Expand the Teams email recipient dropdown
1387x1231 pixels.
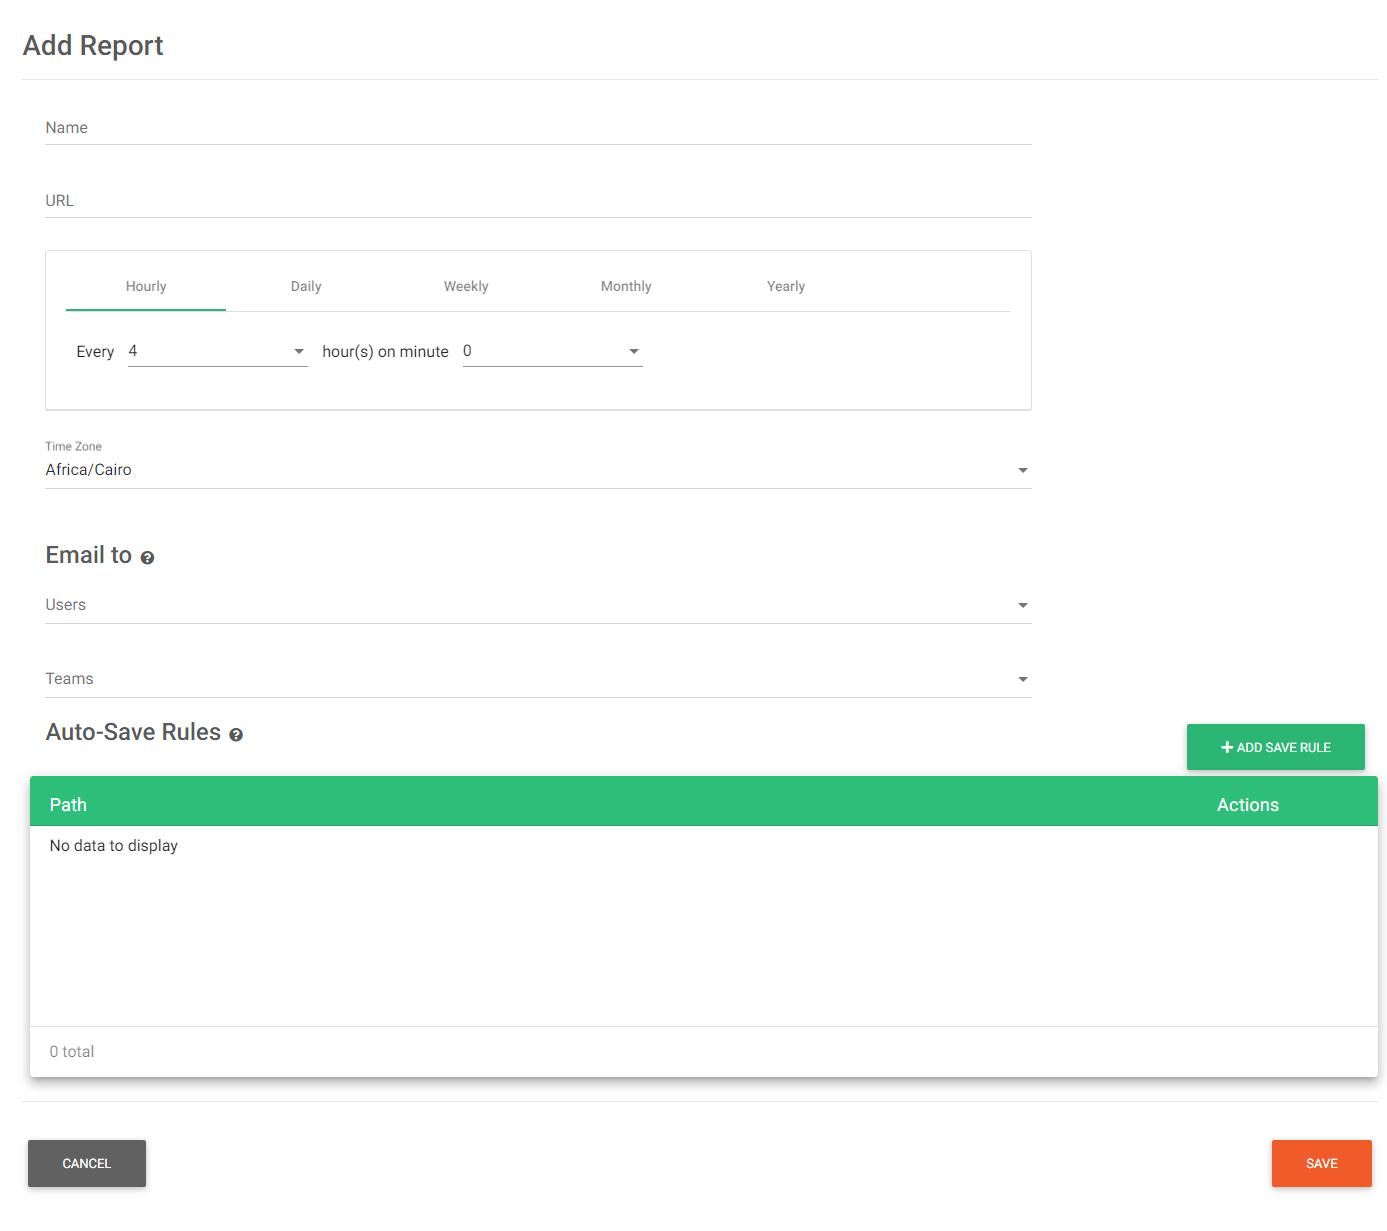click(1022, 678)
